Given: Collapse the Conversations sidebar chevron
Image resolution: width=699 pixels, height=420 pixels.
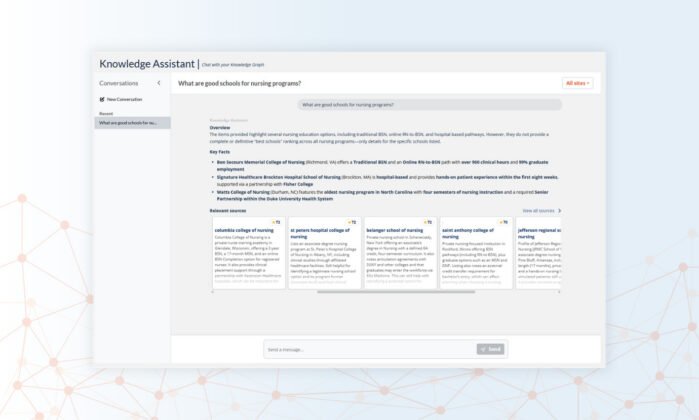Looking at the screenshot, I should click(x=159, y=83).
